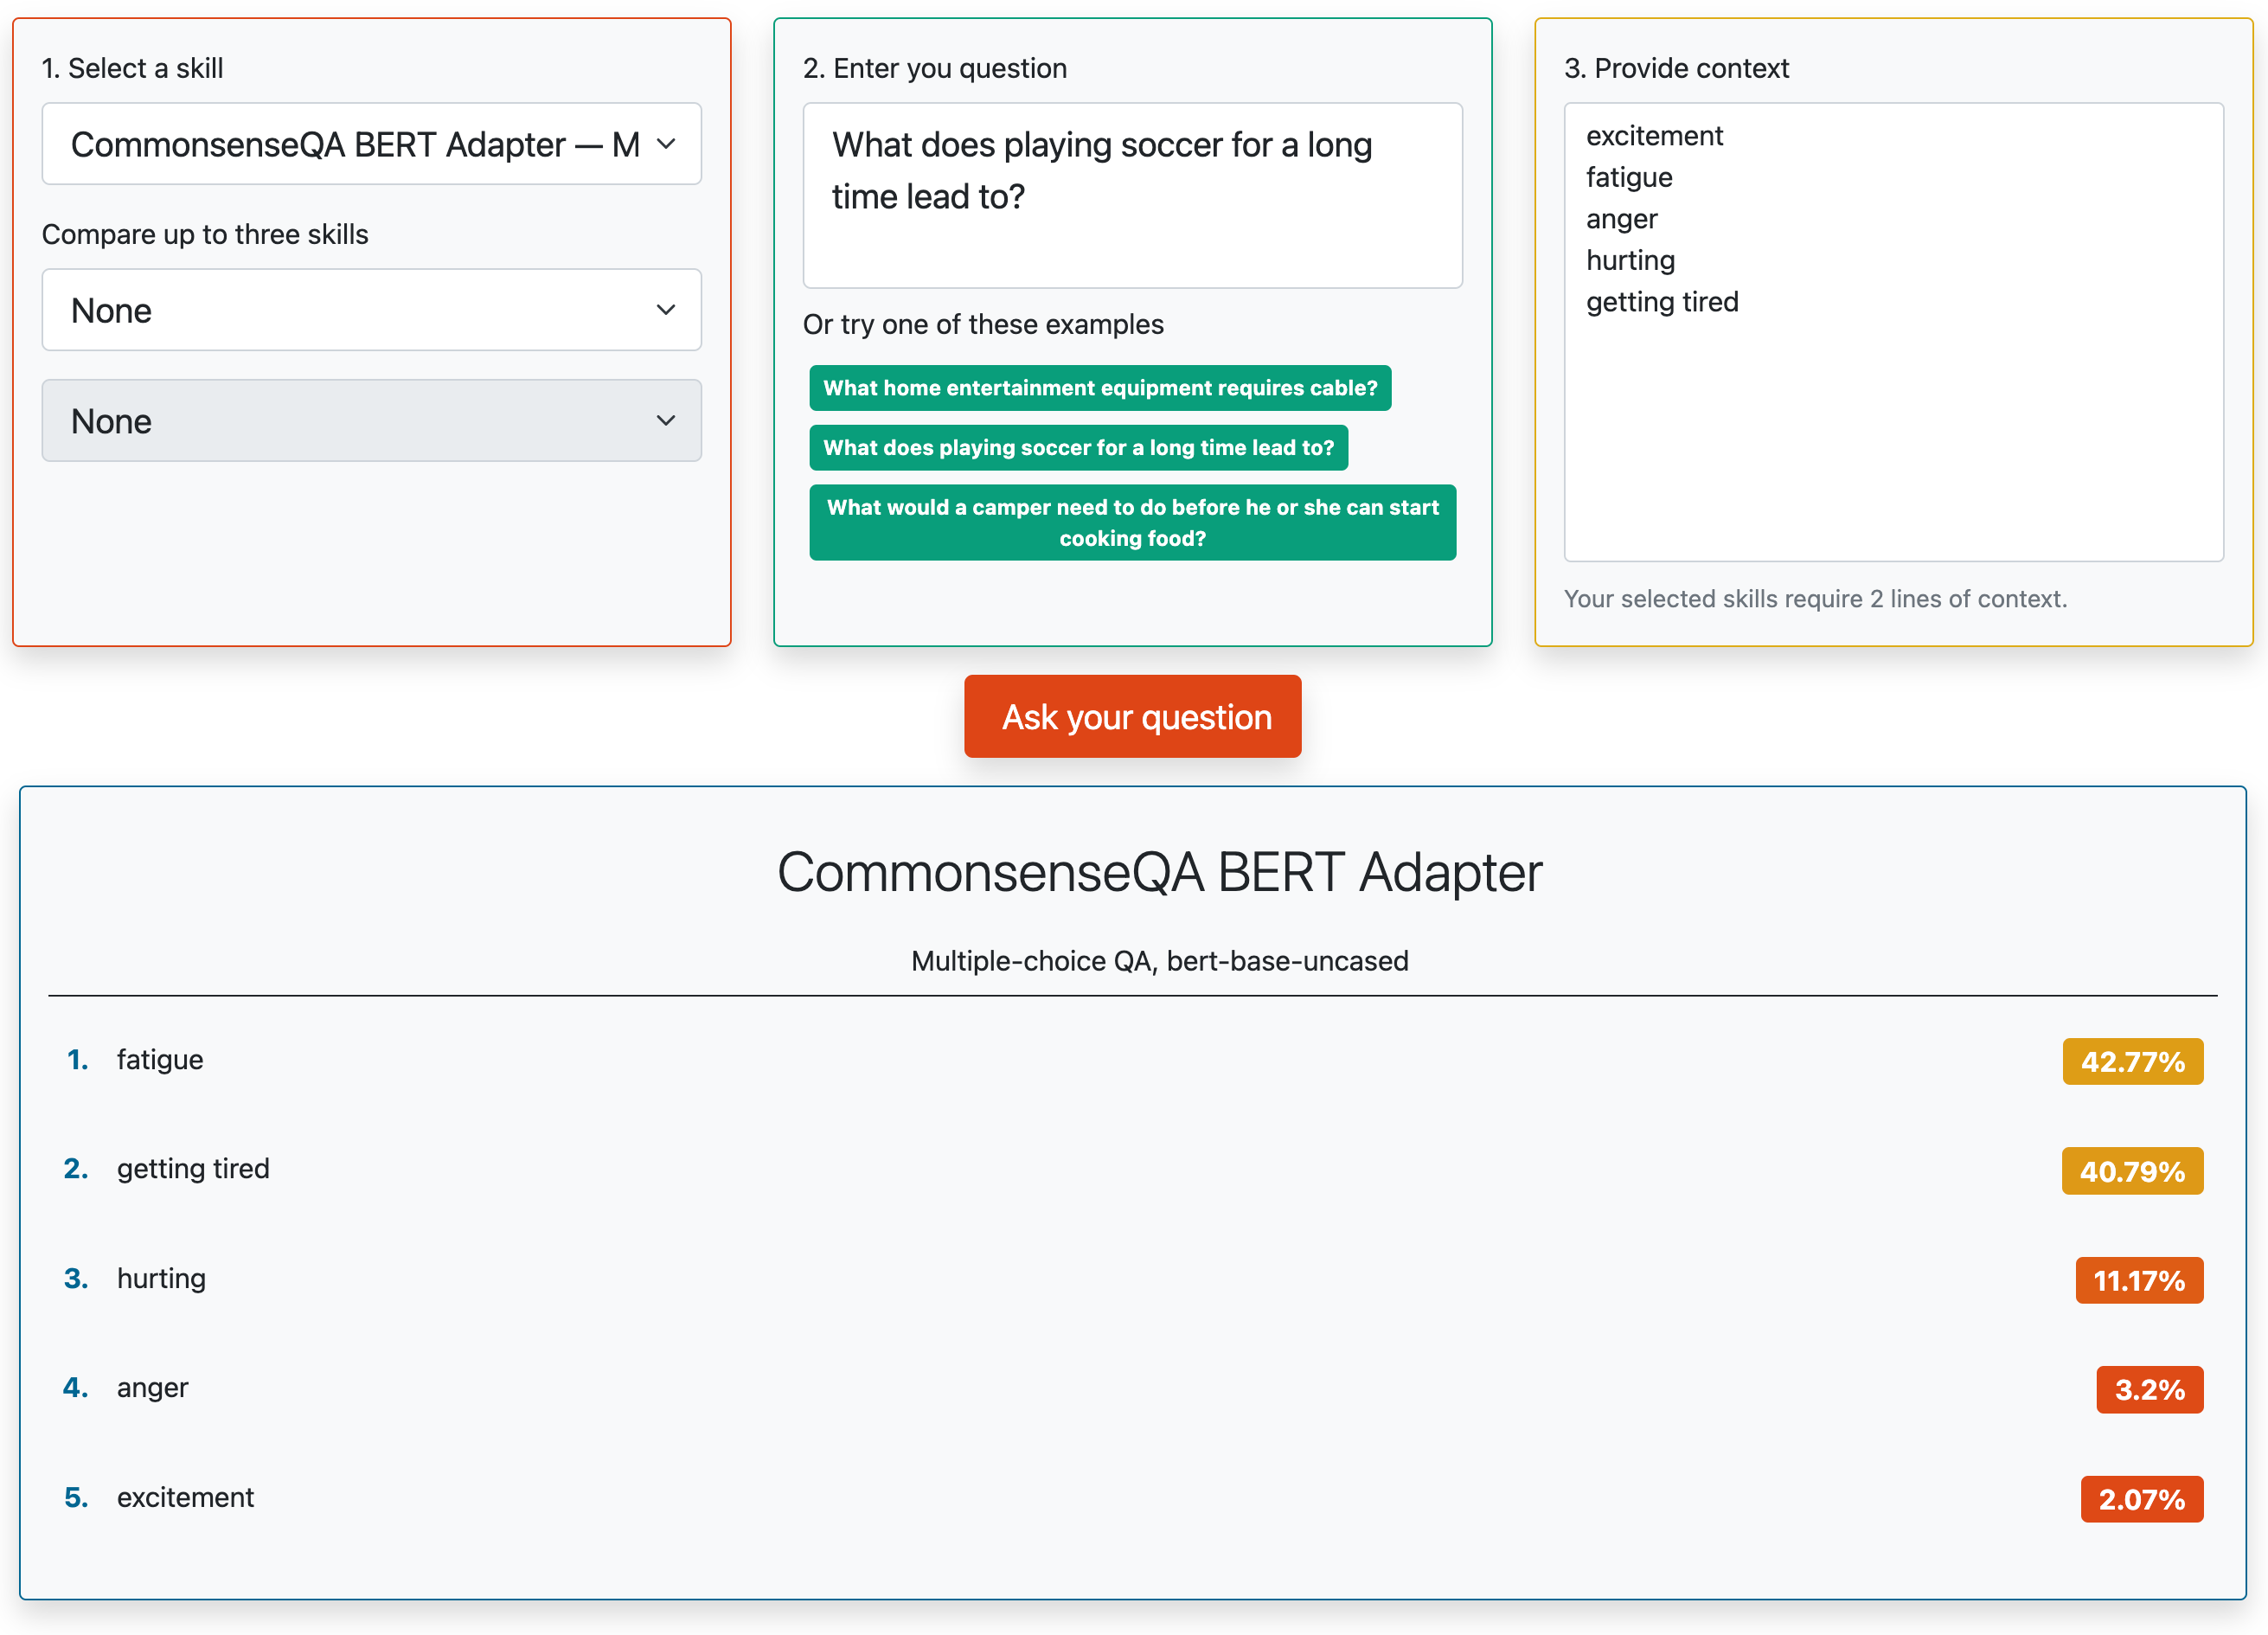
Task: Click the 42.77% score badge for fatigue
Action: 2132,1062
